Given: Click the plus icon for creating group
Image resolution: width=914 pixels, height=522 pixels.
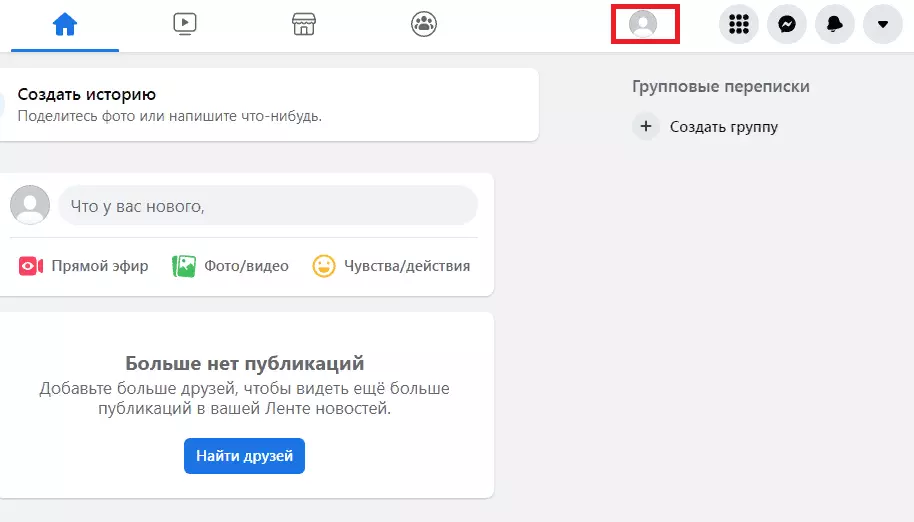Looking at the screenshot, I should pos(646,126).
